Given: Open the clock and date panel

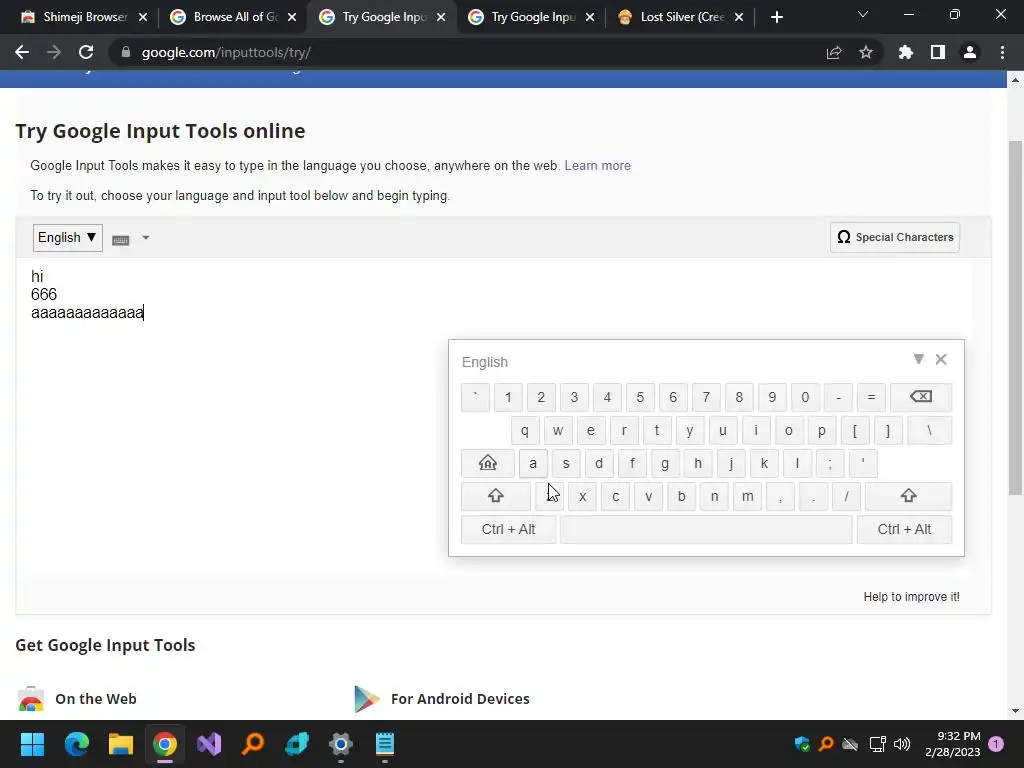Looking at the screenshot, I should click(x=953, y=744).
